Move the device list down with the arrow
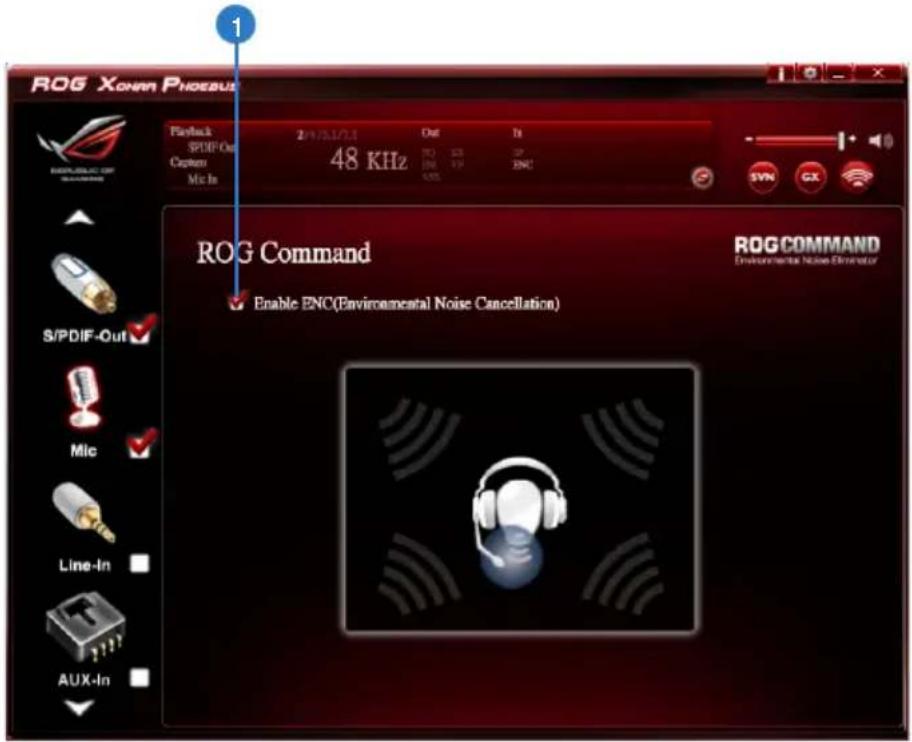The width and height of the screenshot is (912, 742). tap(80, 708)
